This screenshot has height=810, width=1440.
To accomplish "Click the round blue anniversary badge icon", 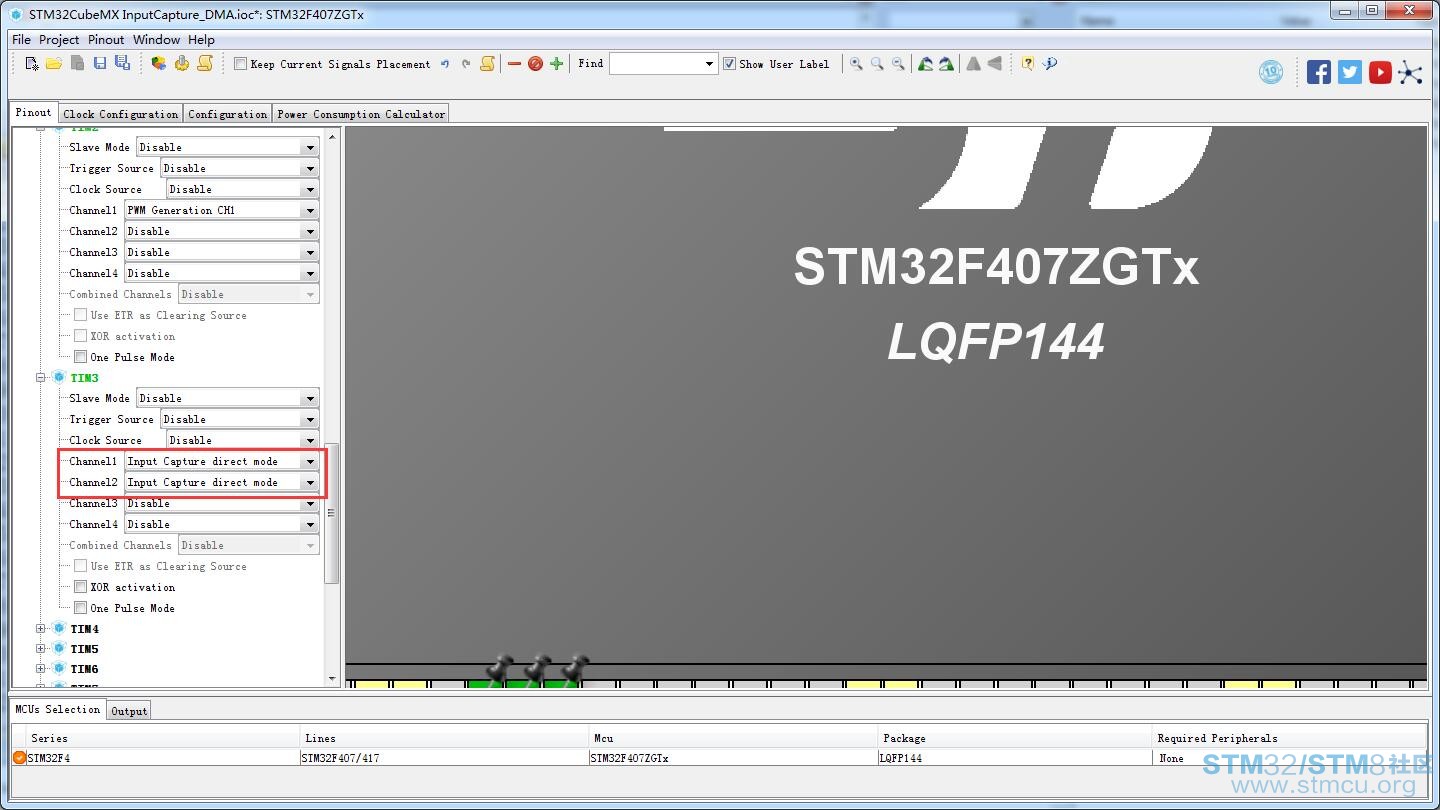I will (x=1271, y=72).
